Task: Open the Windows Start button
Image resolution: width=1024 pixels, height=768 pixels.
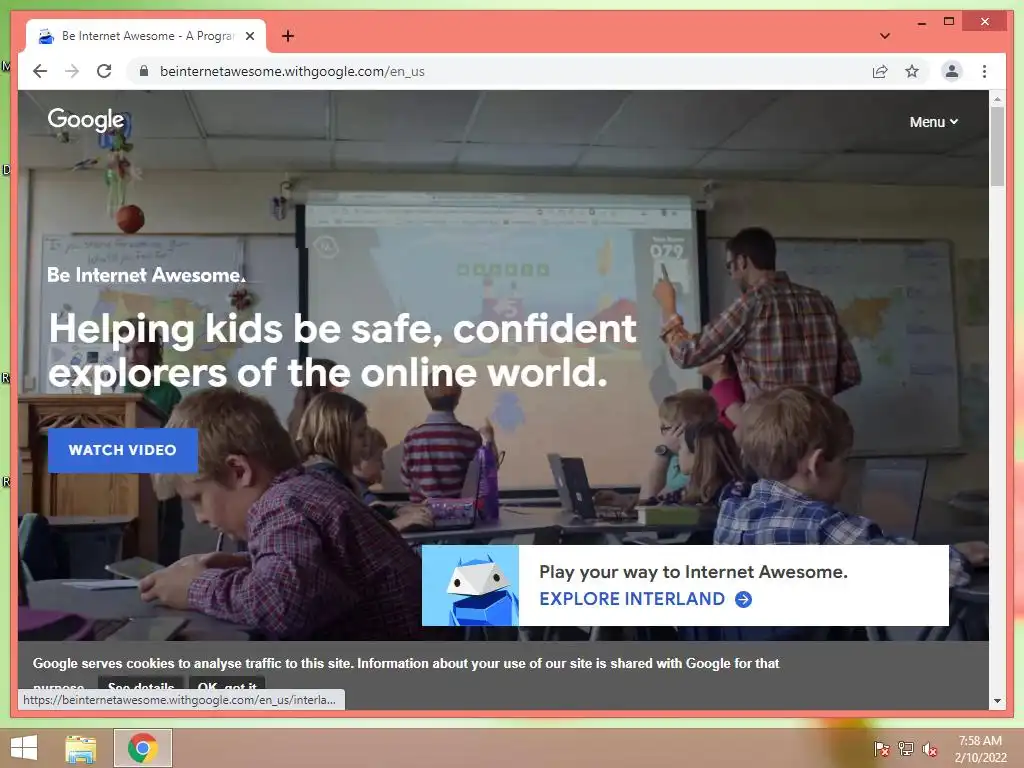Action: click(x=24, y=748)
